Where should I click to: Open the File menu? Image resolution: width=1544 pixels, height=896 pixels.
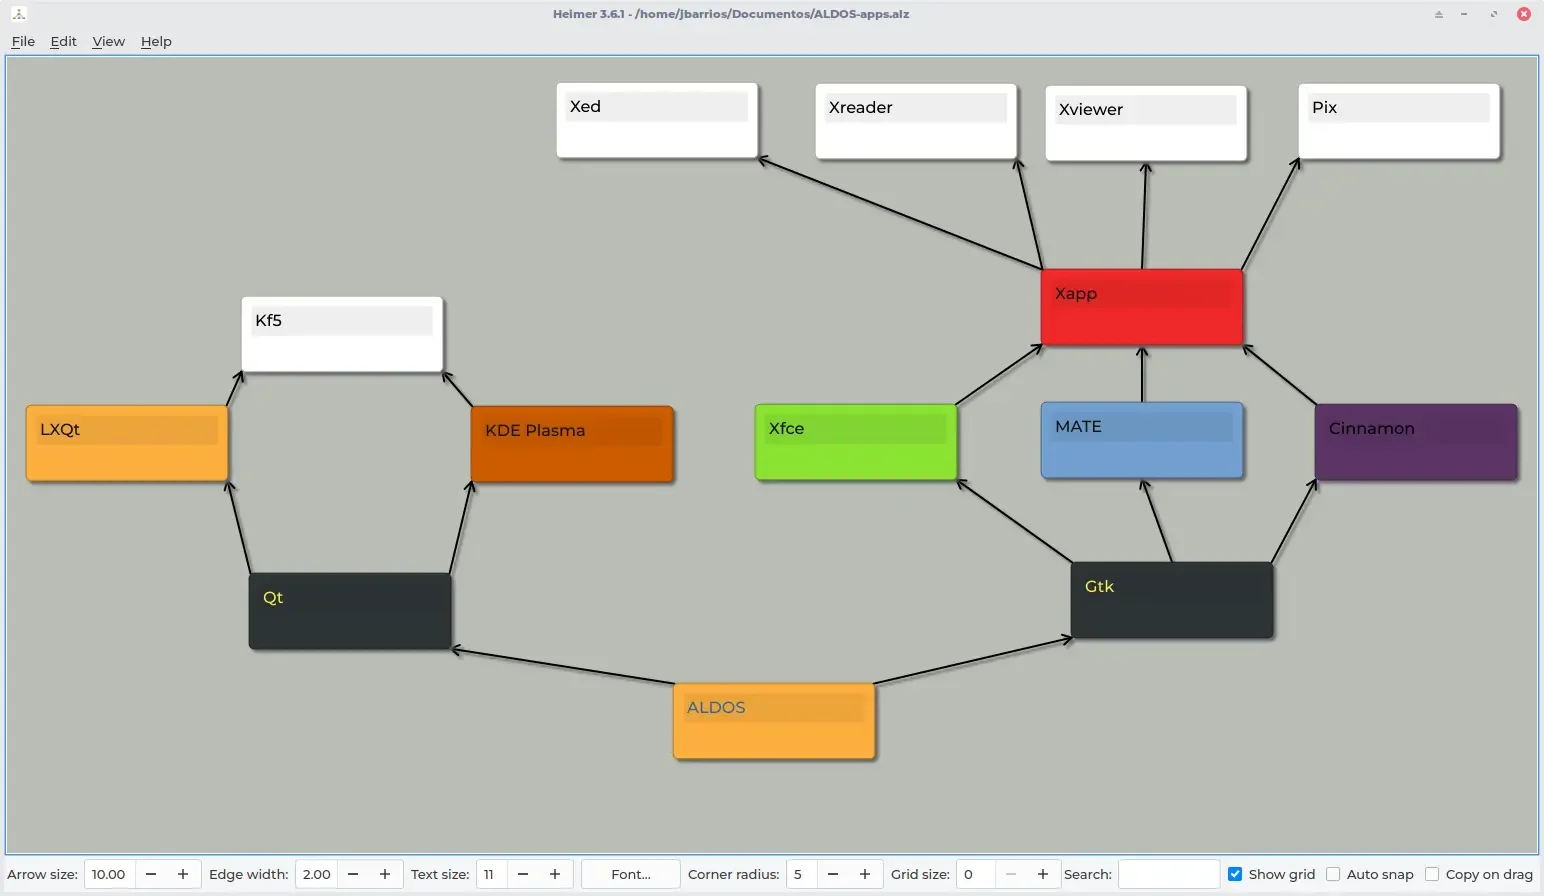[23, 41]
